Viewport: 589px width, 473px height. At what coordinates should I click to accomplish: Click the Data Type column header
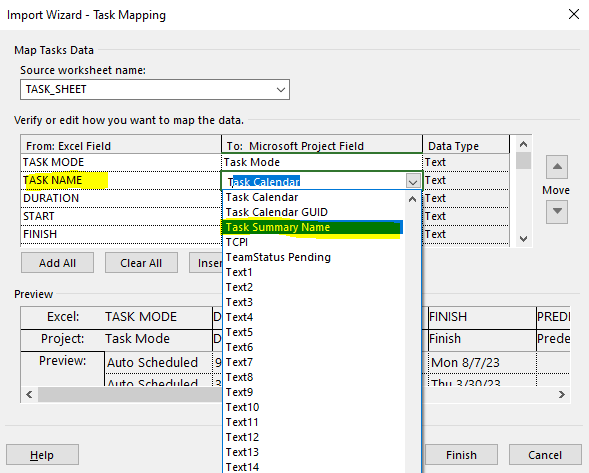tap(466, 145)
